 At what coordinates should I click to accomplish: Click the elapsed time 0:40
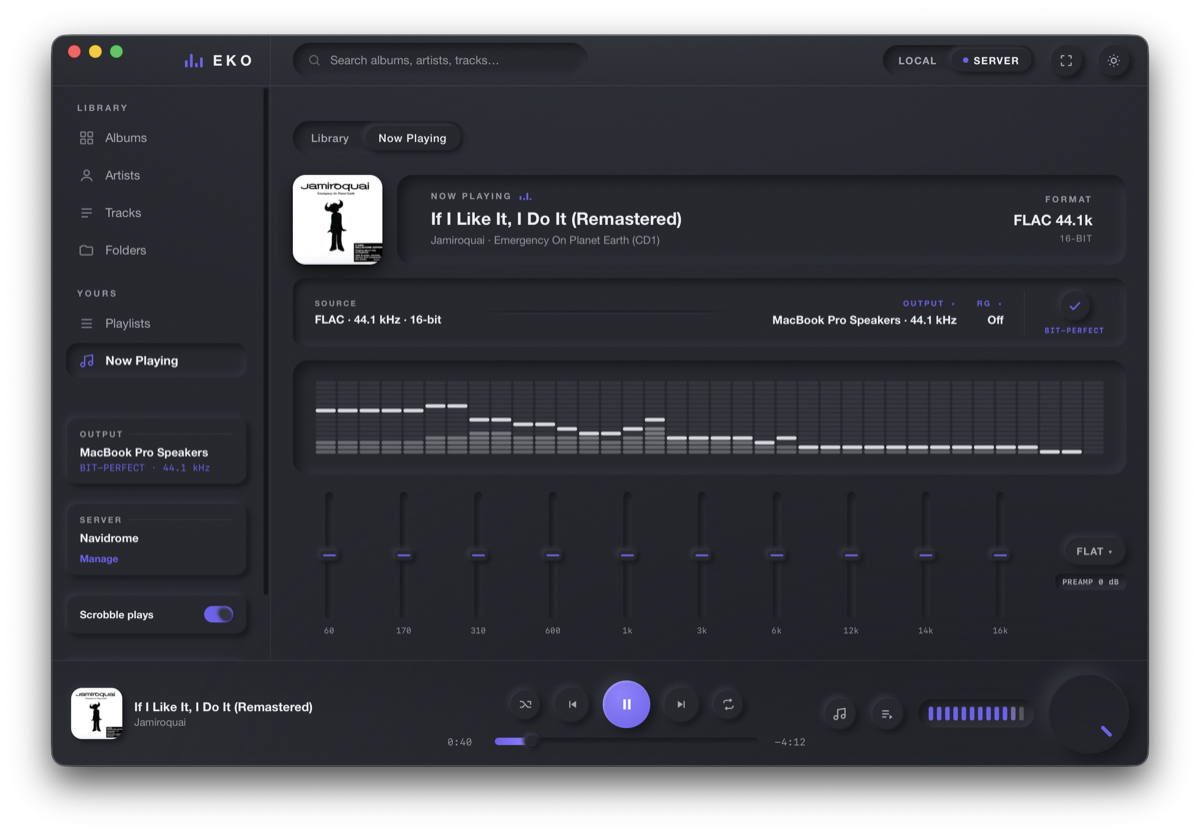[459, 742]
